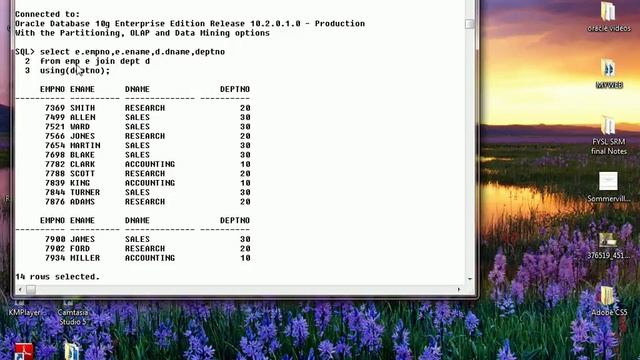Click the SQL window horizontal scroll right arrow
This screenshot has height=360, width=640.
pos(459,290)
